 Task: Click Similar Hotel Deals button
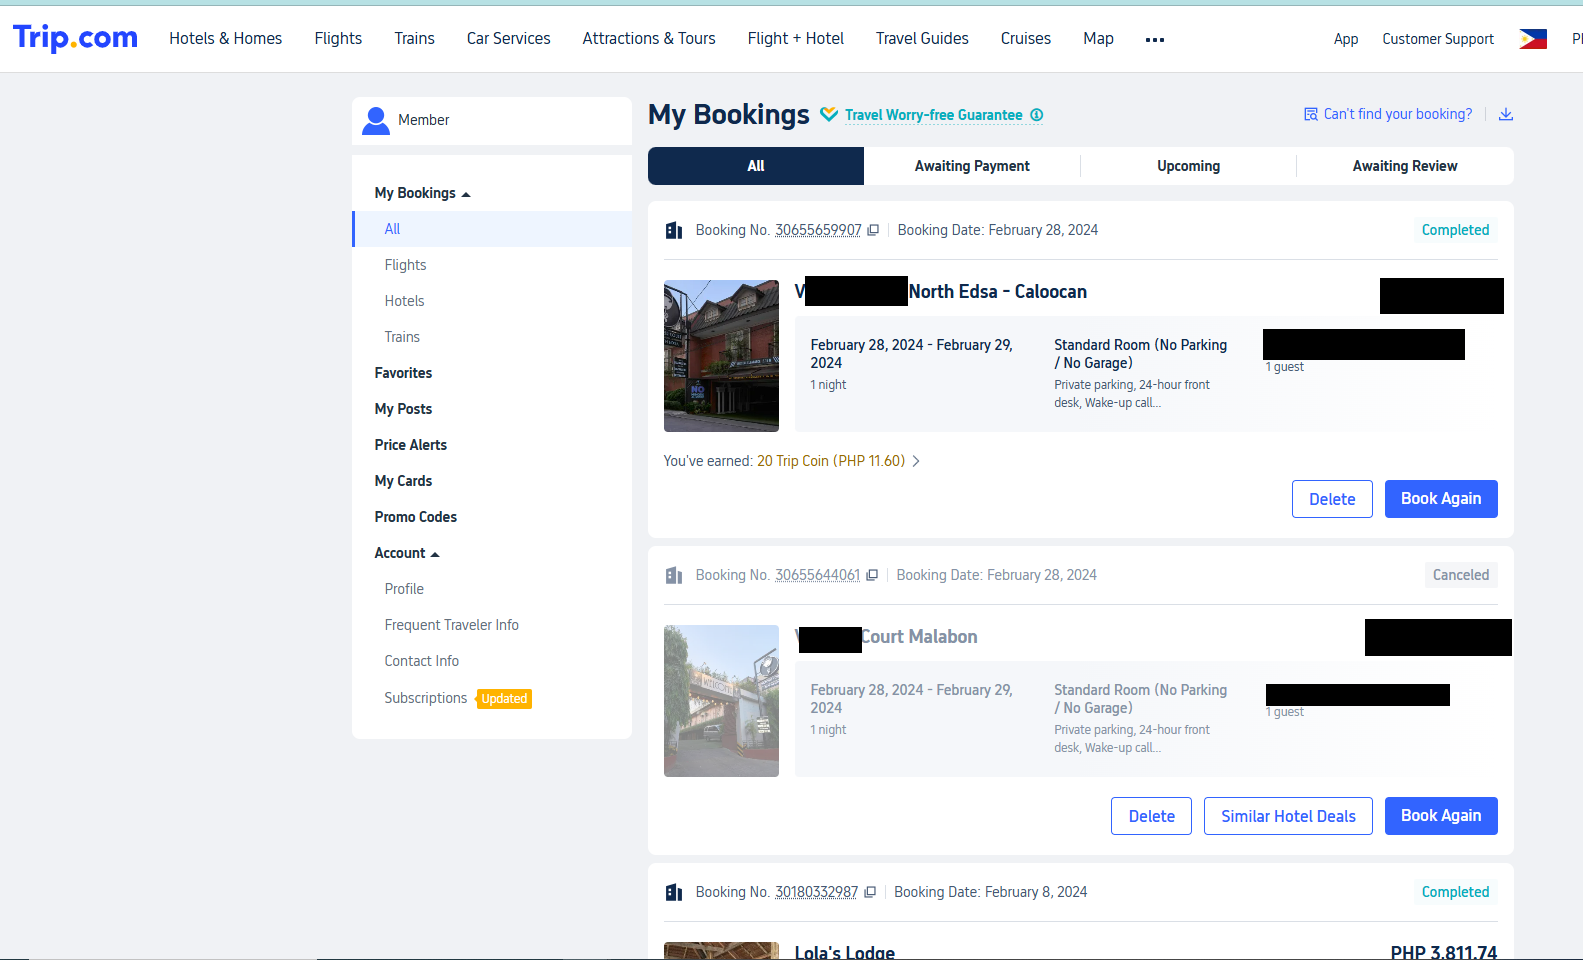[1288, 816]
